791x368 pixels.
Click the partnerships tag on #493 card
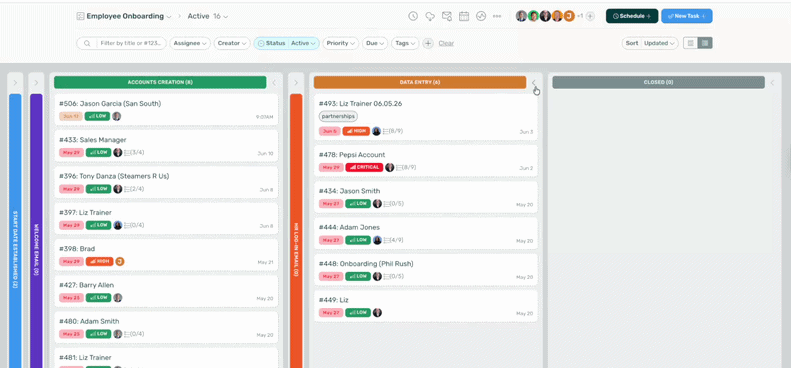coord(338,116)
